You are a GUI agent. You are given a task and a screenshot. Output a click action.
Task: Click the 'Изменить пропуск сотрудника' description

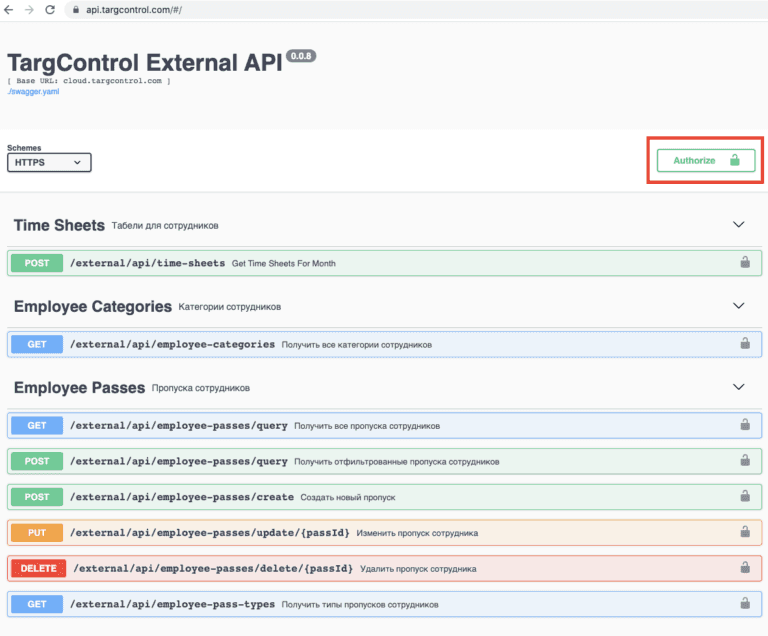point(417,533)
